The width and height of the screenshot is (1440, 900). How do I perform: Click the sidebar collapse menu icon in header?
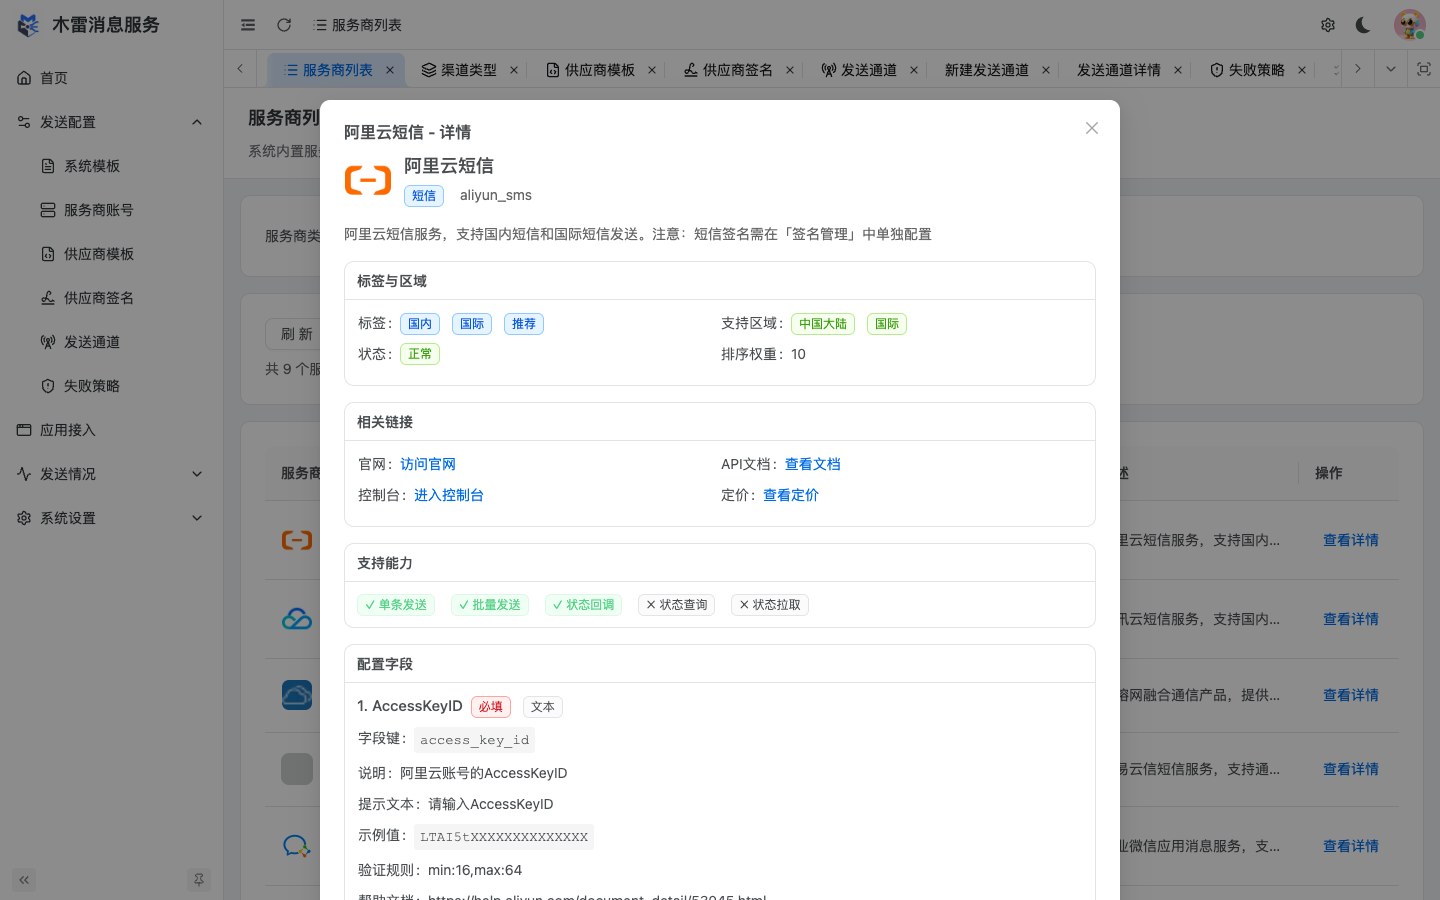[x=248, y=25]
